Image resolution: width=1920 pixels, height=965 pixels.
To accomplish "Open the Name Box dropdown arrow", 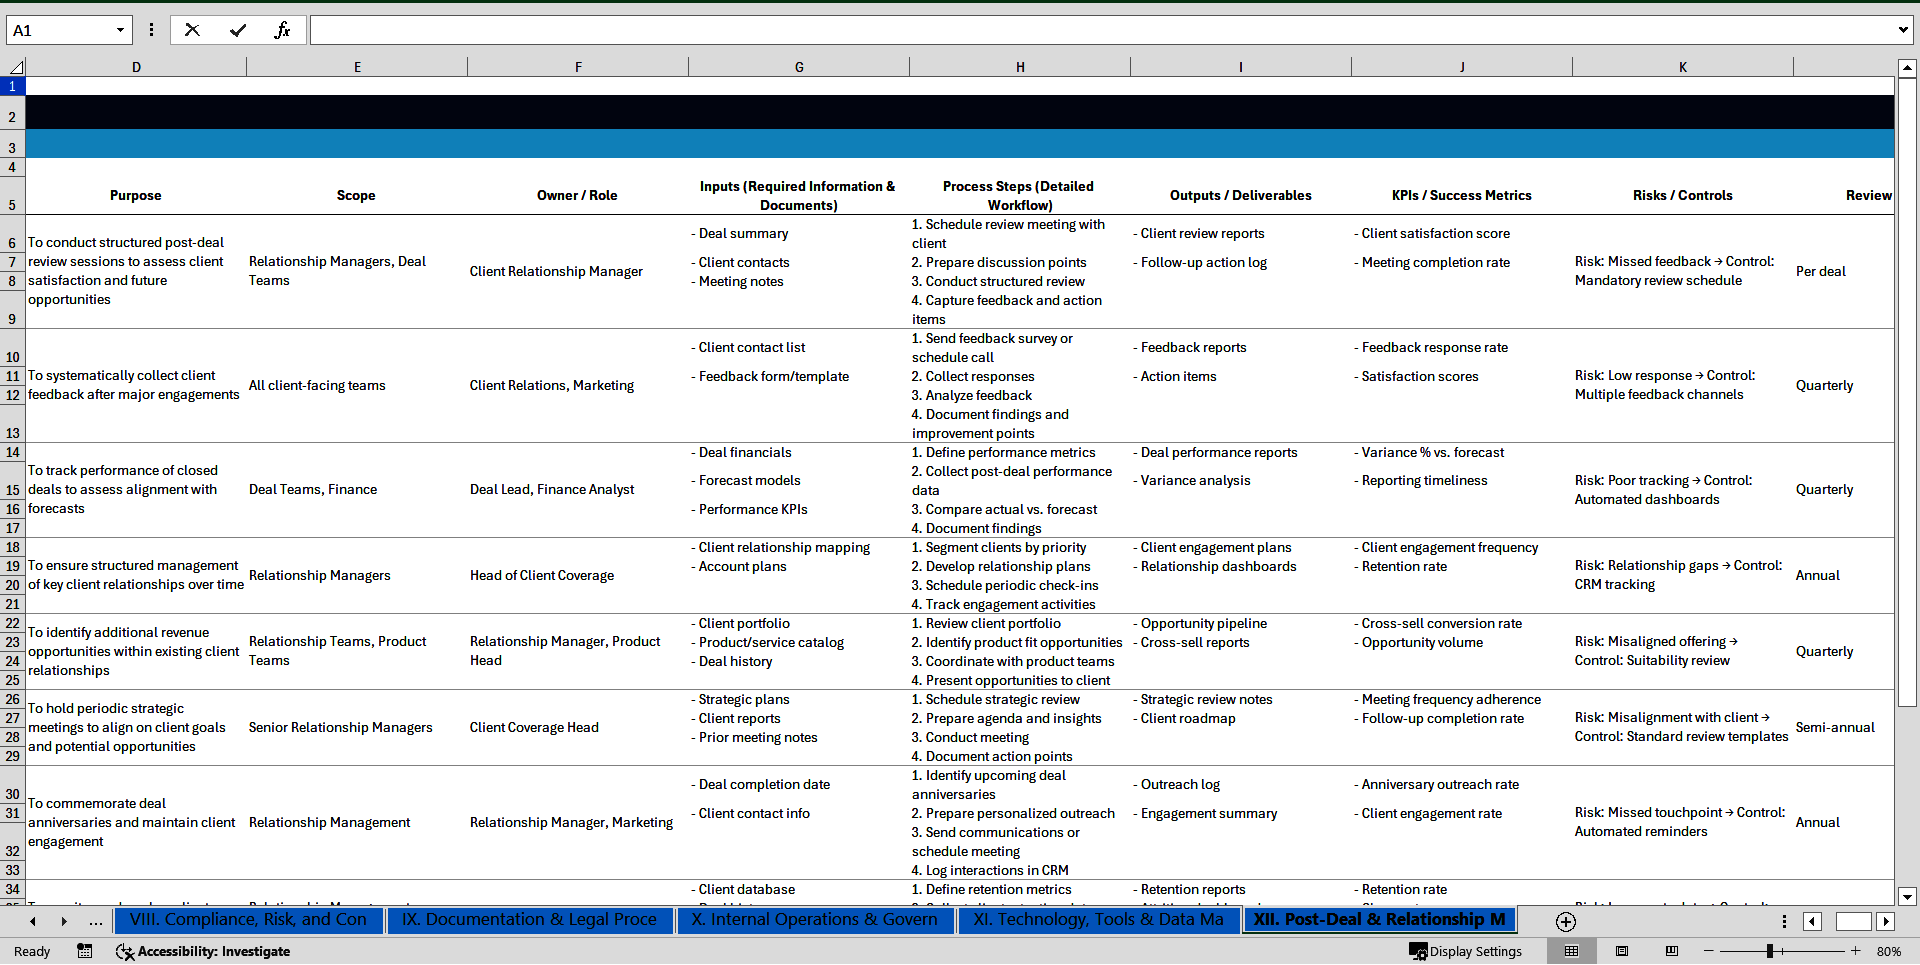I will click(x=120, y=30).
